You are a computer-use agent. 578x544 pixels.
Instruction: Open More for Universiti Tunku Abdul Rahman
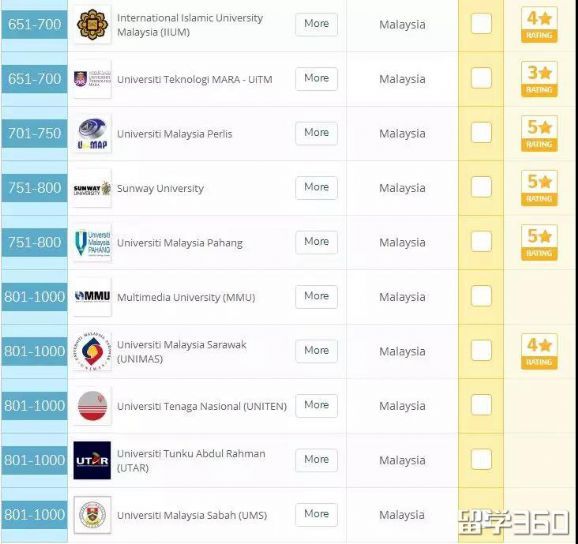point(316,460)
